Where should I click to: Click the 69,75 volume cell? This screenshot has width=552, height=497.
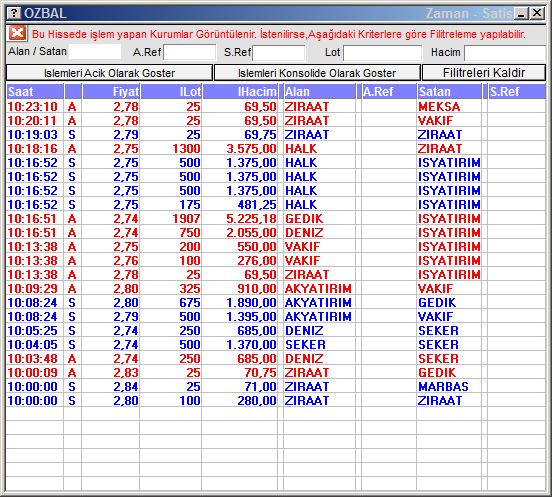coord(260,135)
